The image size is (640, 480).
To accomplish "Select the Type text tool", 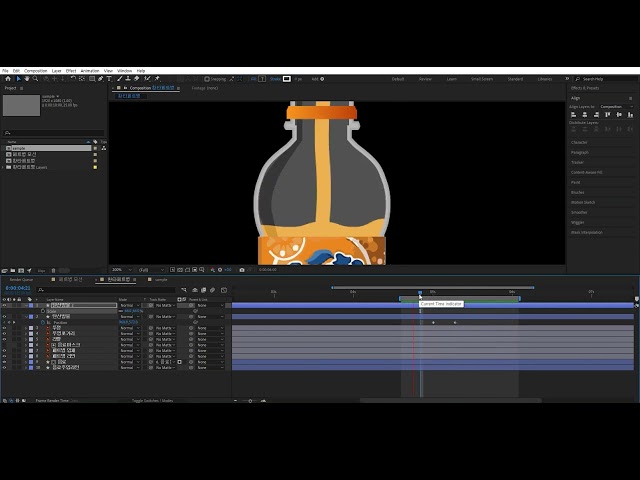I will tap(109, 79).
